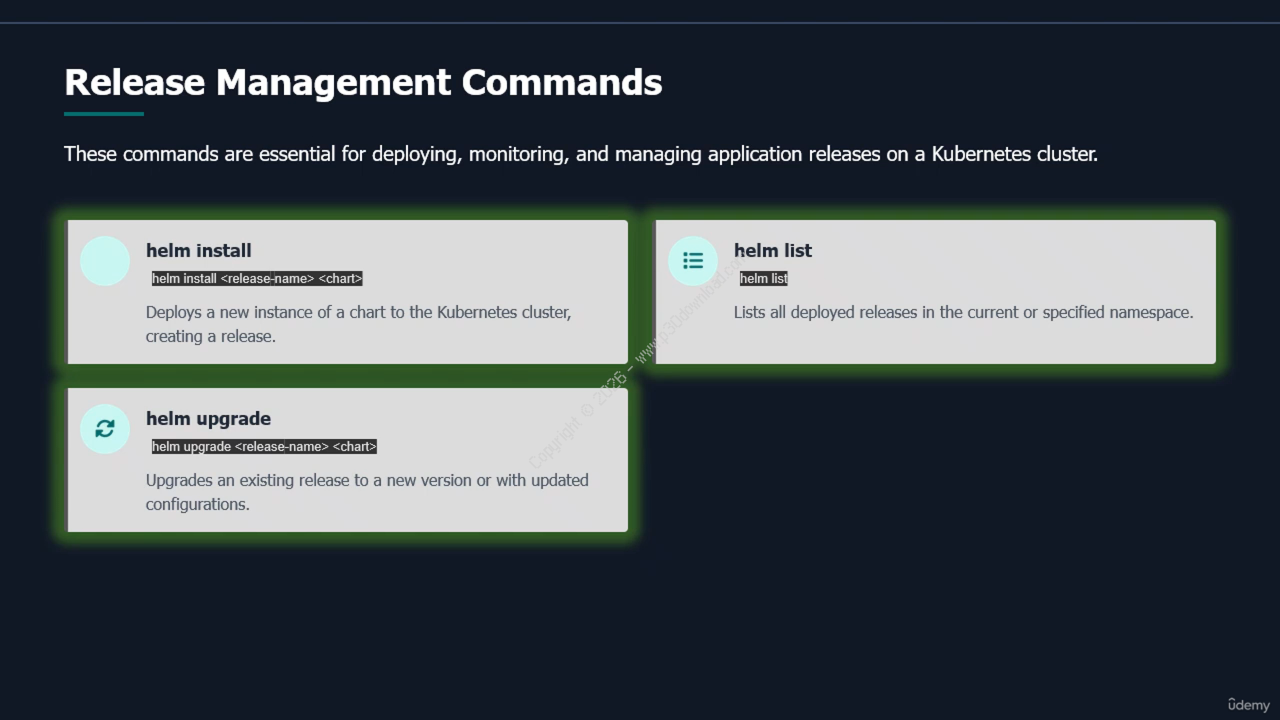Select the "helm upgrade" card heading
Image resolution: width=1280 pixels, height=720 pixels.
click(x=208, y=419)
